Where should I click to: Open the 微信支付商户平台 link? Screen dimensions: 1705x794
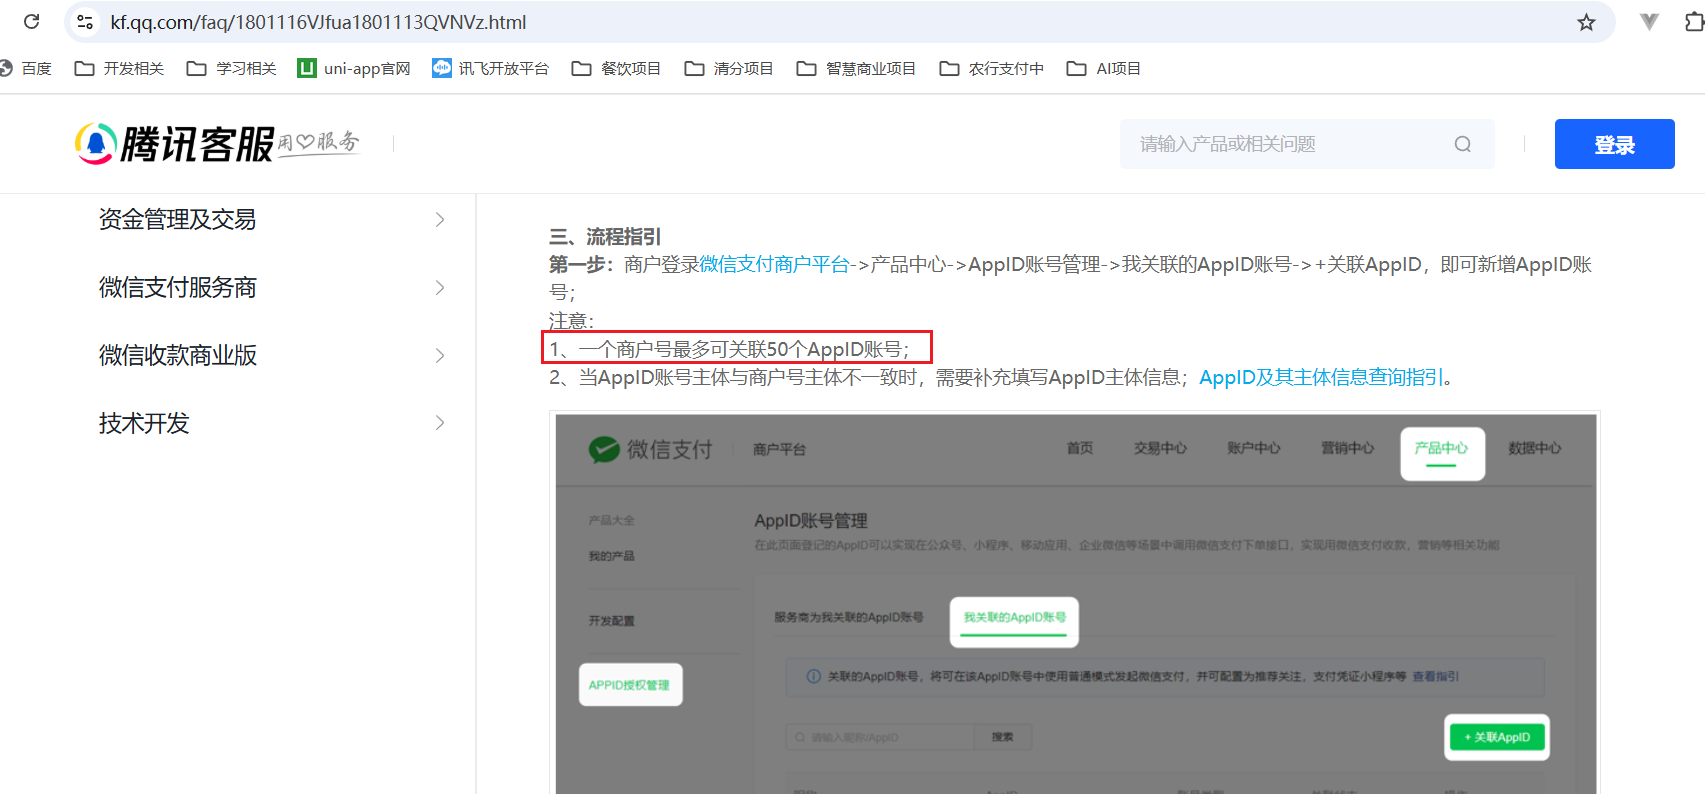pos(774,264)
